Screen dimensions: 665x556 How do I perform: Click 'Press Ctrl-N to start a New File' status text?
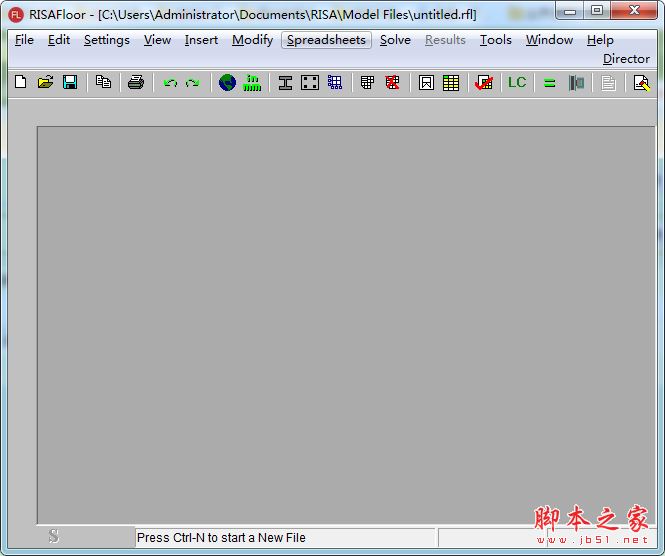(x=221, y=538)
